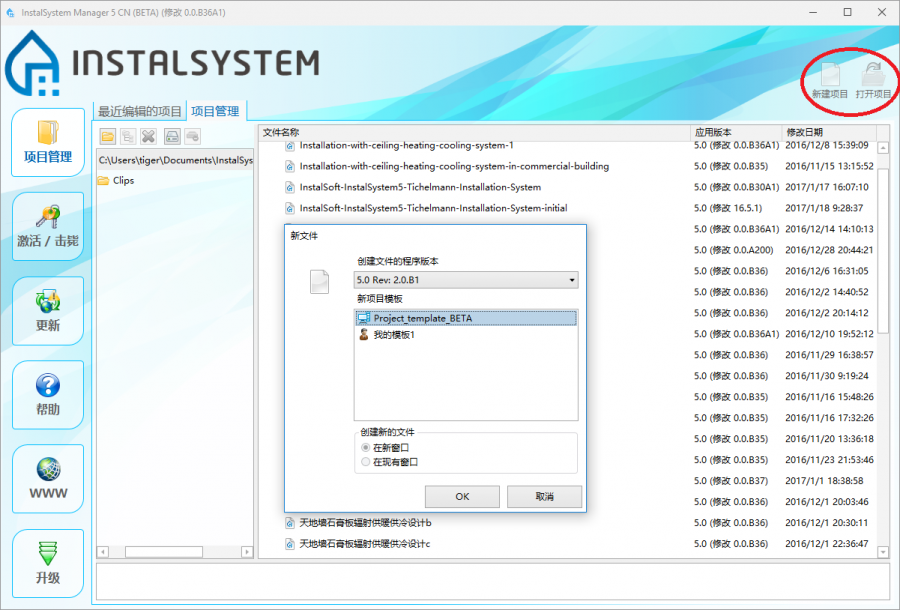Select the 在现有窗口 radio option
Image resolution: width=900 pixels, height=610 pixels.
pos(366,462)
